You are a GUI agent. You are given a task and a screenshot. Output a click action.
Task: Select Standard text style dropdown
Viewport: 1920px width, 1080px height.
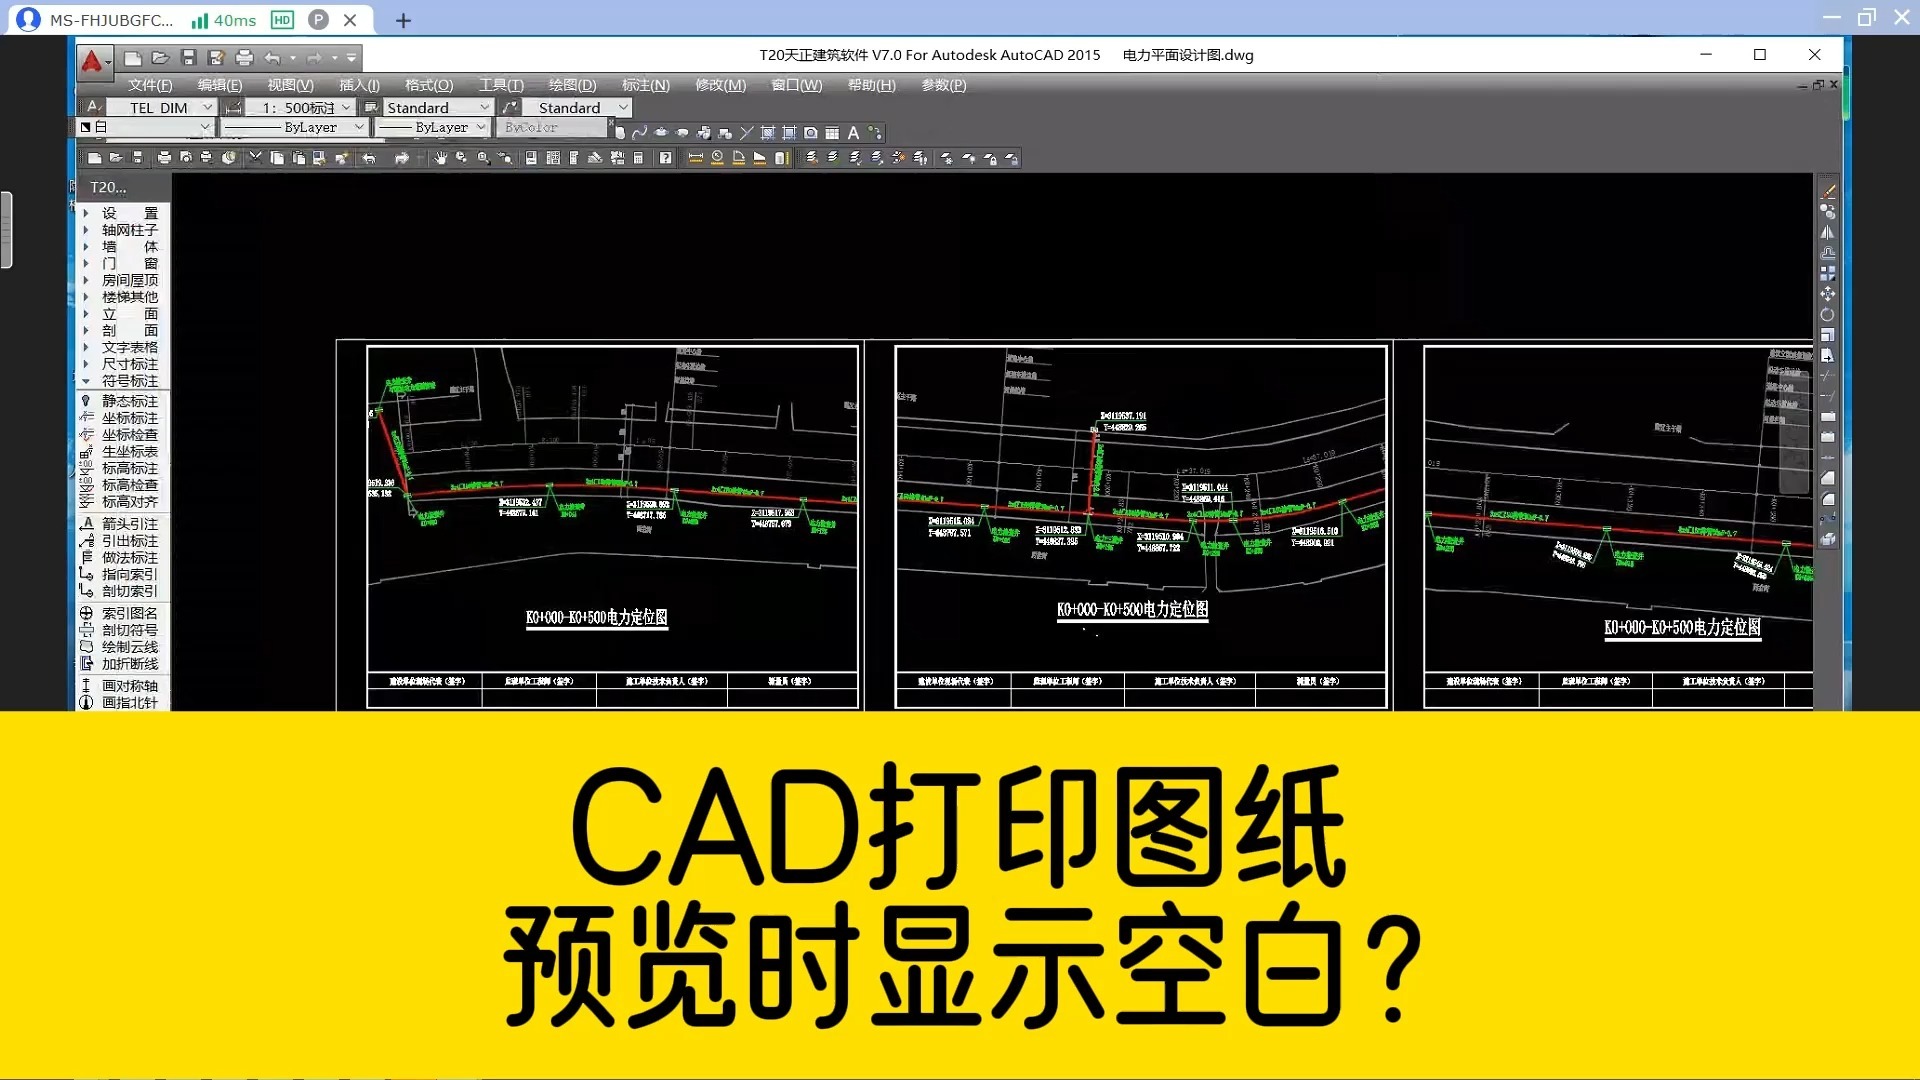click(x=429, y=107)
